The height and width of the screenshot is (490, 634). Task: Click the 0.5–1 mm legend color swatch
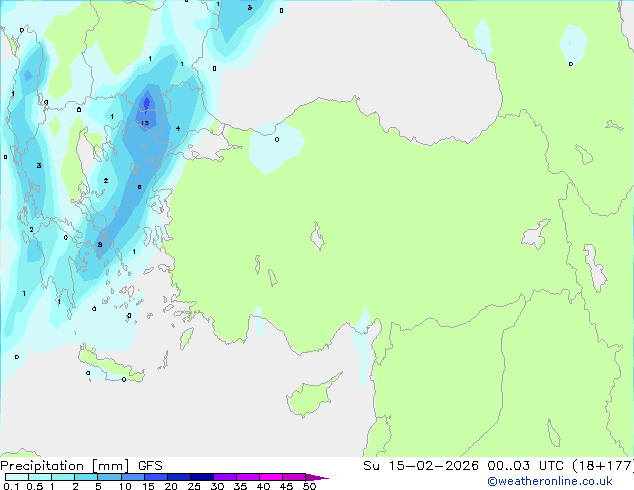40,477
